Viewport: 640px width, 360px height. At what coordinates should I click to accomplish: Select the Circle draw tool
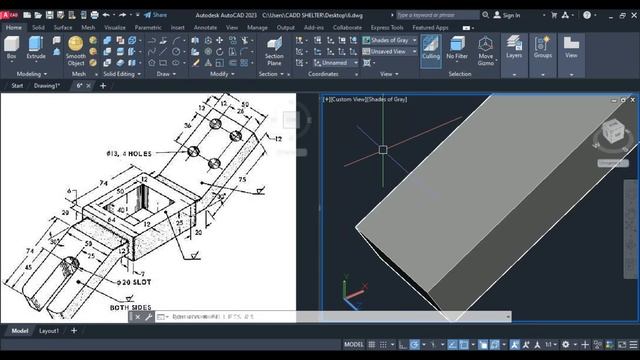tap(176, 51)
